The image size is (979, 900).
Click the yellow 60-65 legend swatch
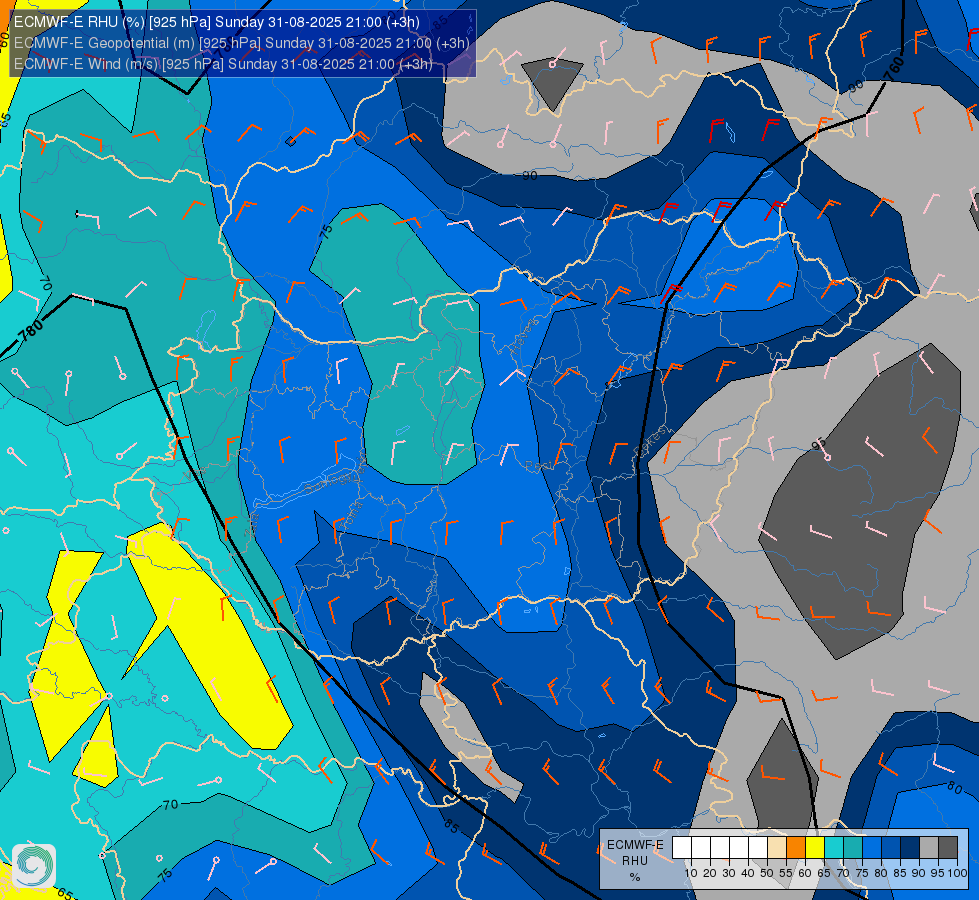[815, 848]
